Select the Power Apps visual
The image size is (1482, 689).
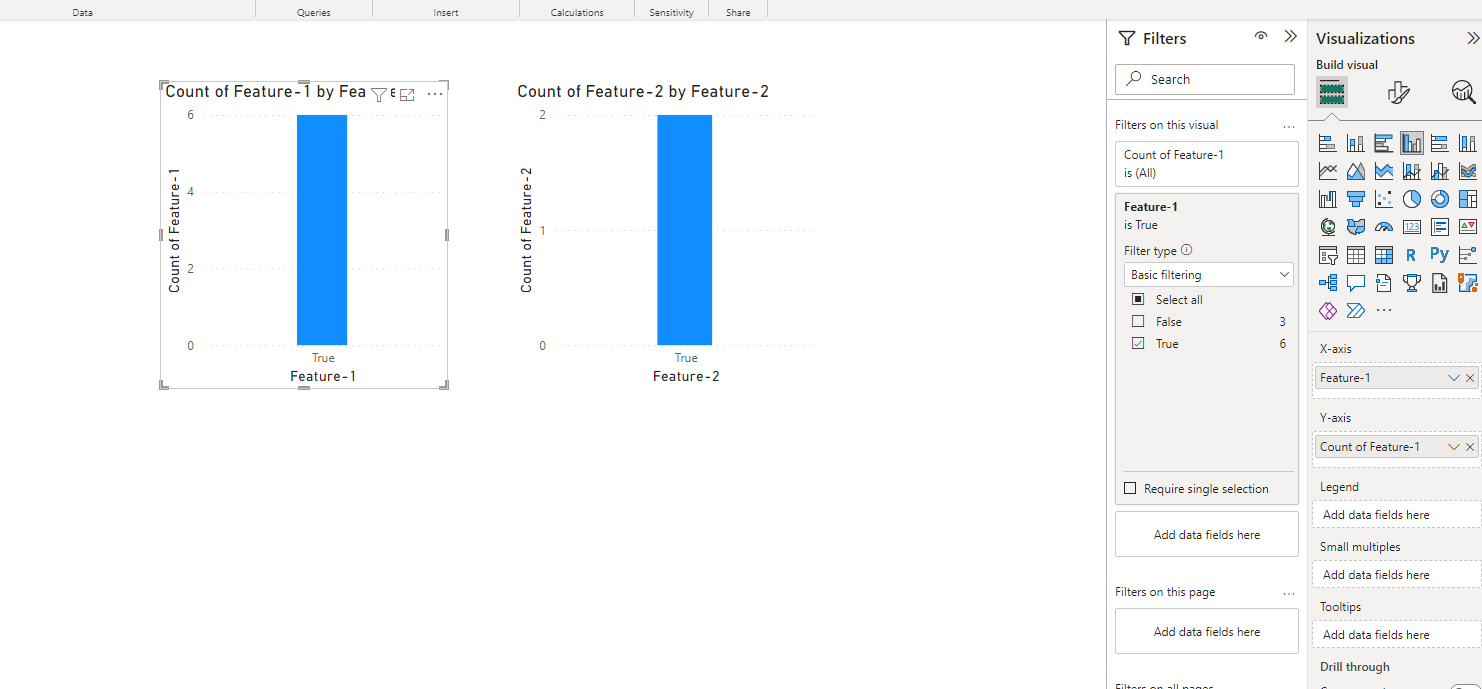pyautogui.click(x=1328, y=311)
